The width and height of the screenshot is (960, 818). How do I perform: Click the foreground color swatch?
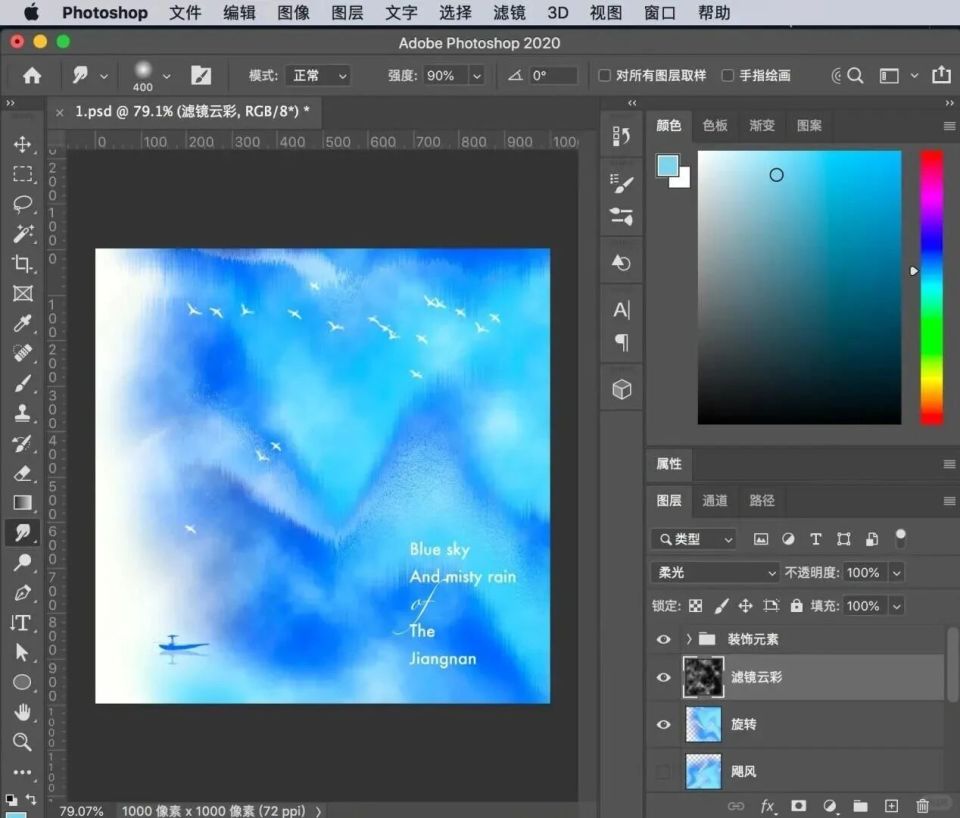pyautogui.click(x=667, y=166)
